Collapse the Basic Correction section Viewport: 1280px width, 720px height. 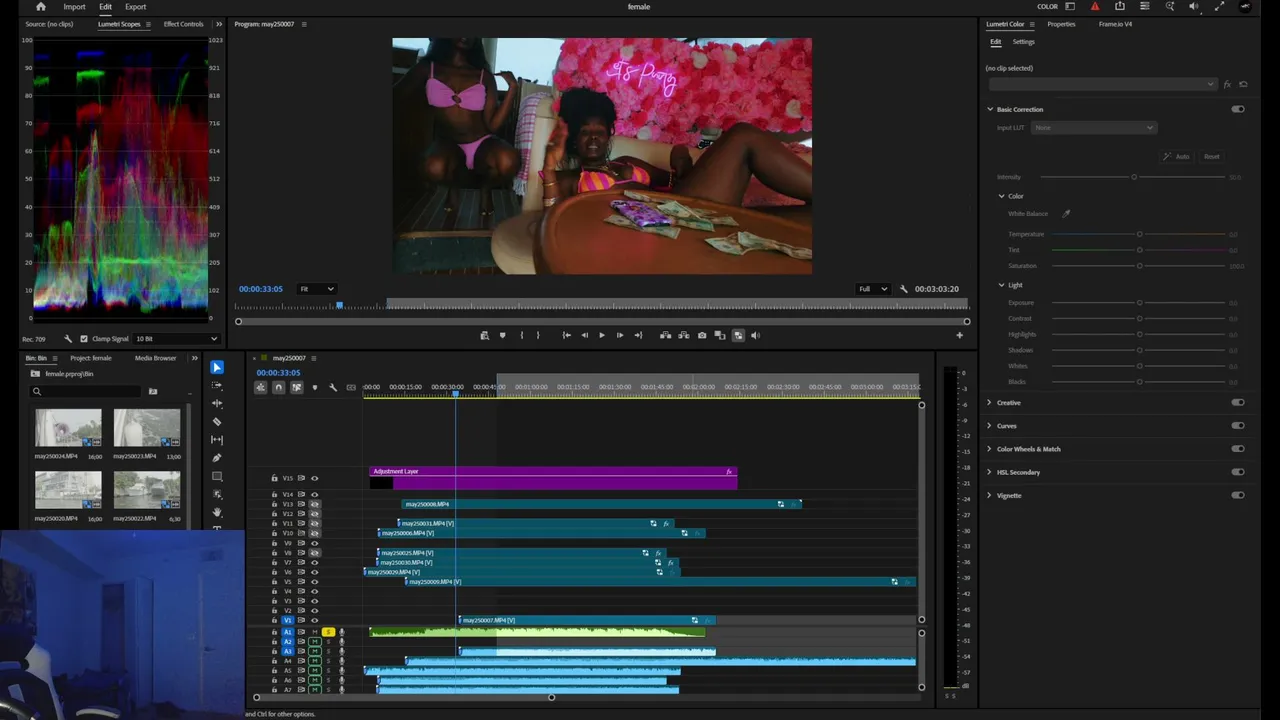(x=991, y=109)
